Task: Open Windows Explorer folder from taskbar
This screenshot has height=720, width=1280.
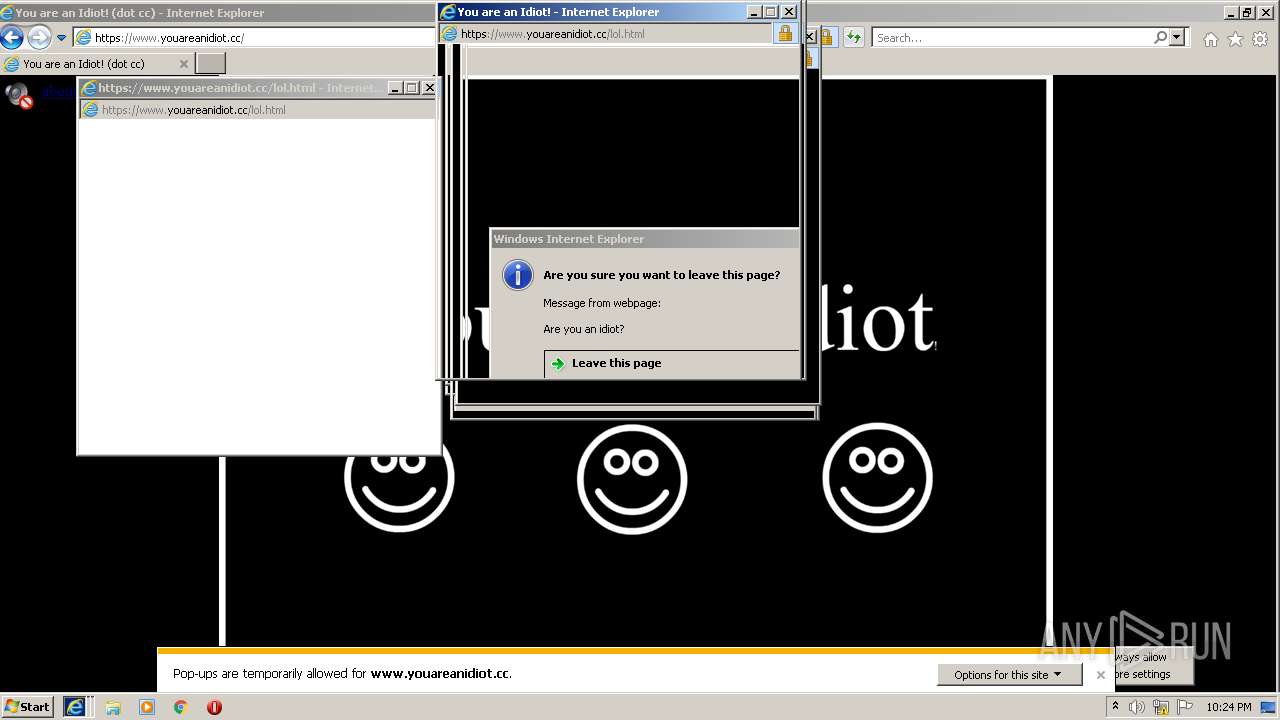Action: click(113, 707)
